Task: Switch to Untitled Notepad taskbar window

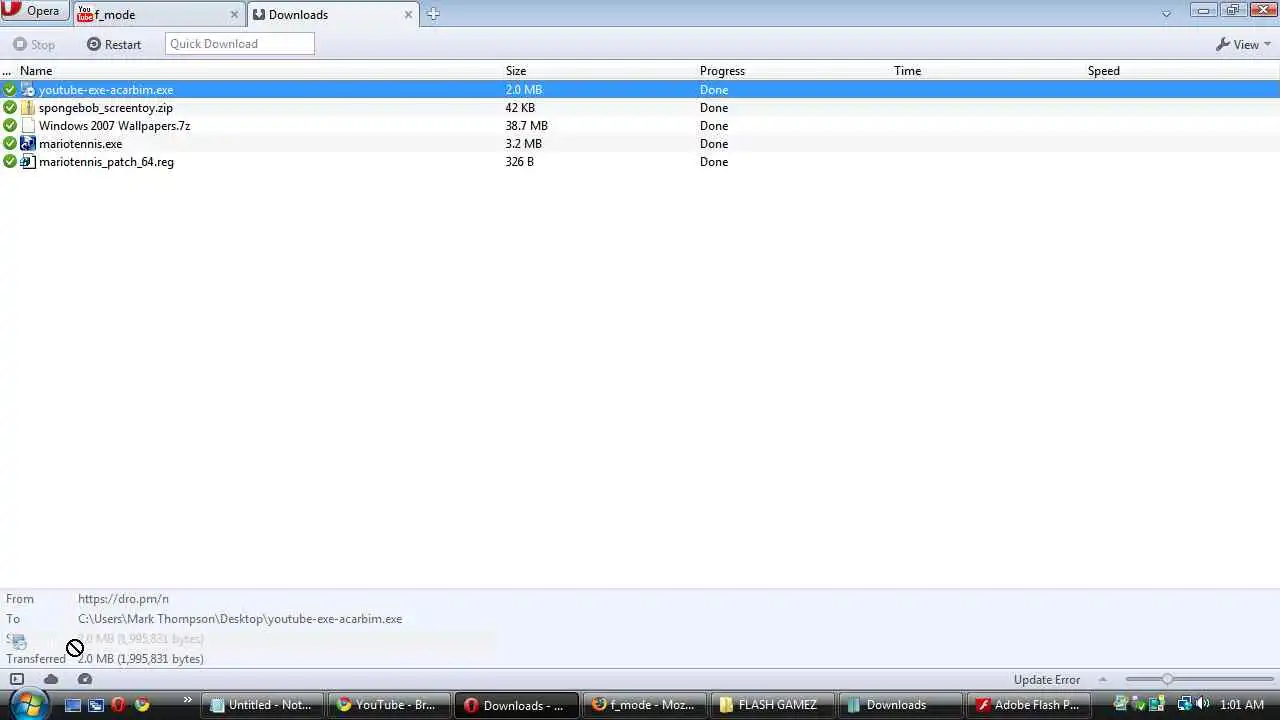Action: tap(262, 705)
